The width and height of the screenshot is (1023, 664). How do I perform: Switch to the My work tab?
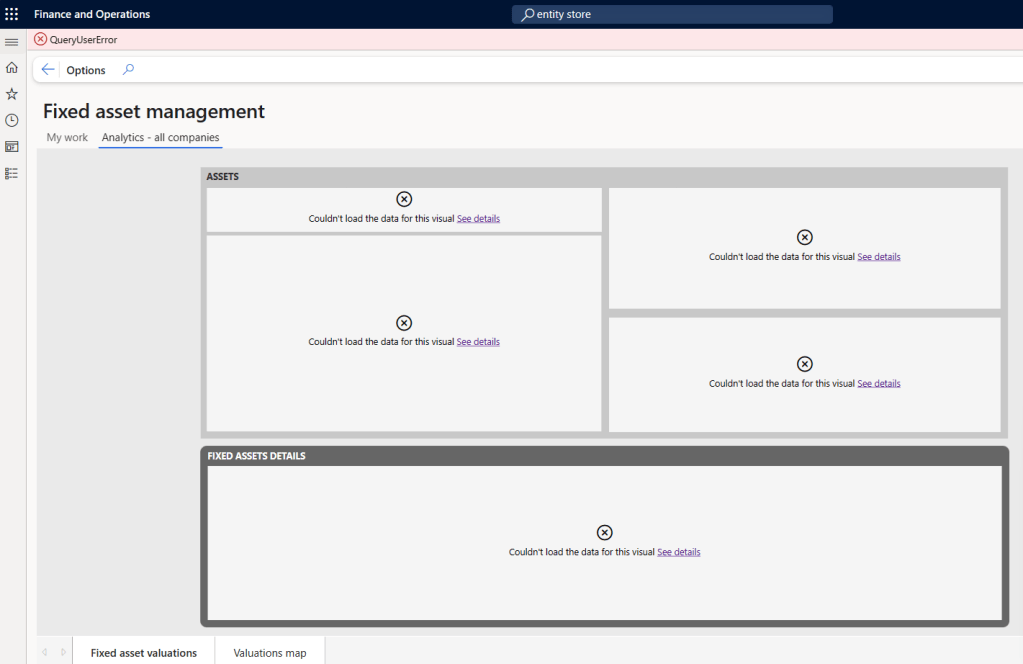click(67, 137)
